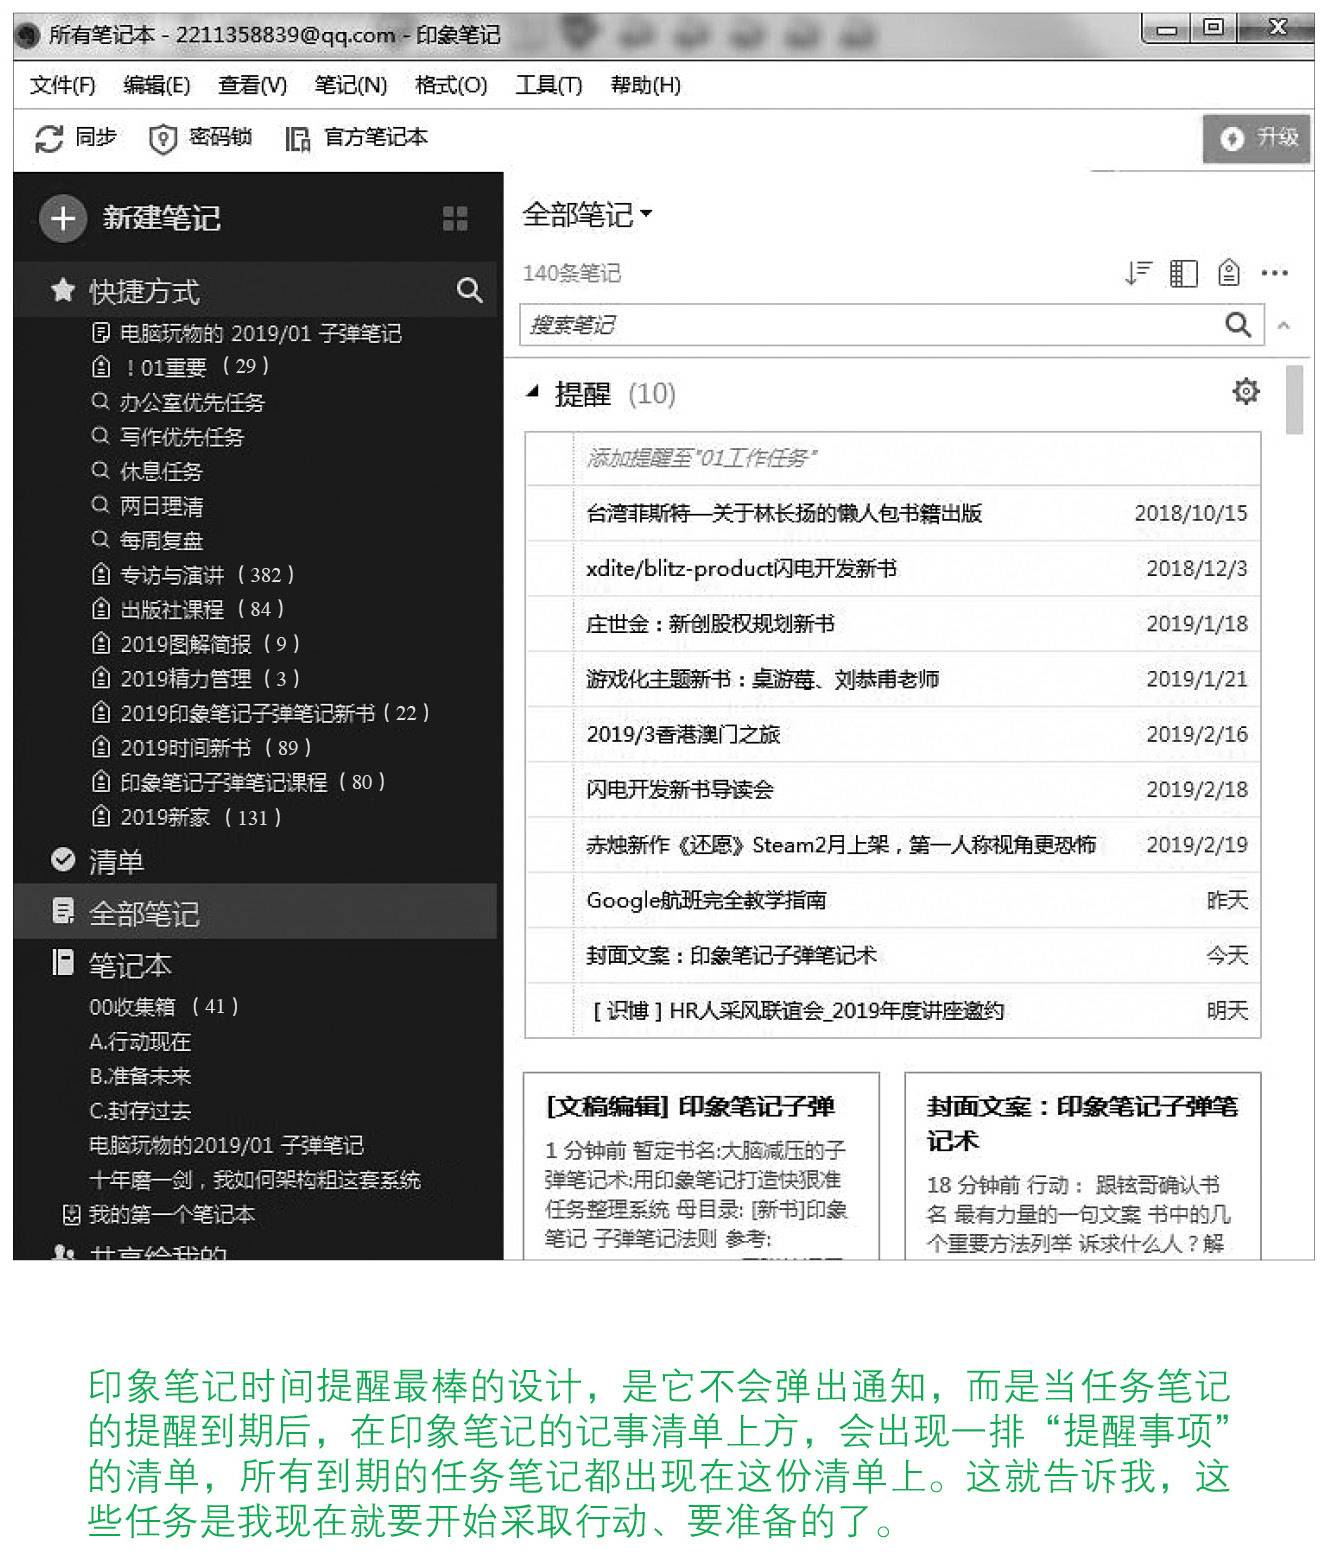Check the box for 游戏化主题新书 reminder
Image resolution: width=1333 pixels, height=1563 pixels.
point(550,679)
